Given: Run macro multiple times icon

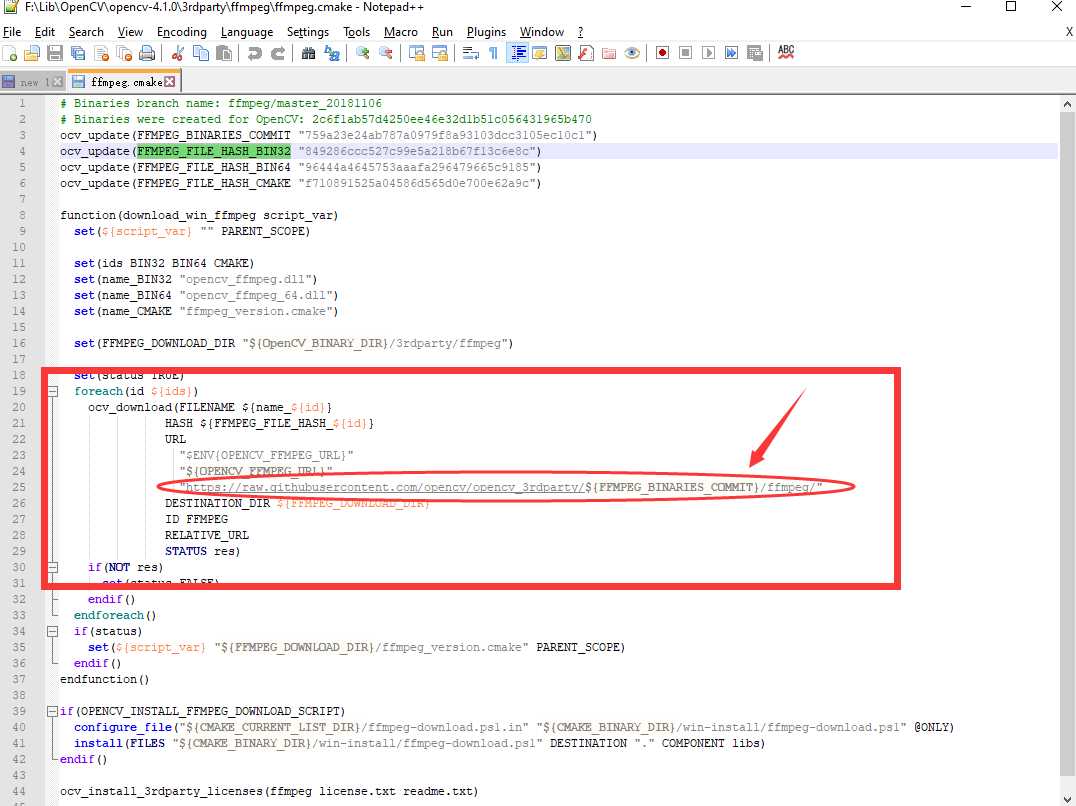Looking at the screenshot, I should 732,54.
